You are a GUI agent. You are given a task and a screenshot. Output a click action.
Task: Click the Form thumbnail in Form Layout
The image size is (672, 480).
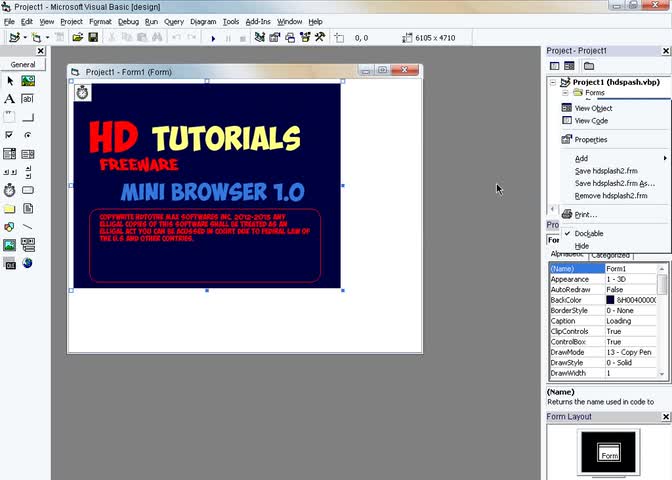click(x=609, y=452)
